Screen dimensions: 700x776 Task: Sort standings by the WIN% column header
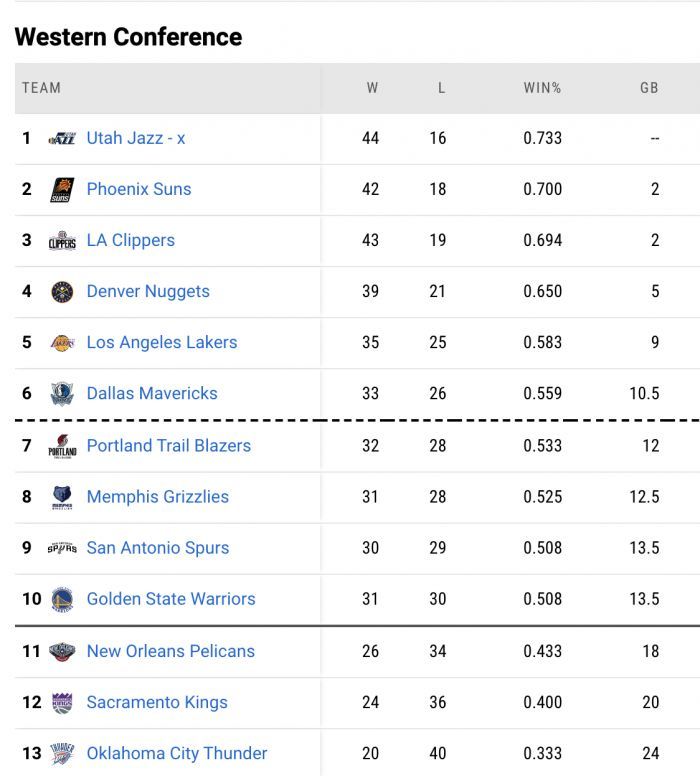pyautogui.click(x=543, y=88)
